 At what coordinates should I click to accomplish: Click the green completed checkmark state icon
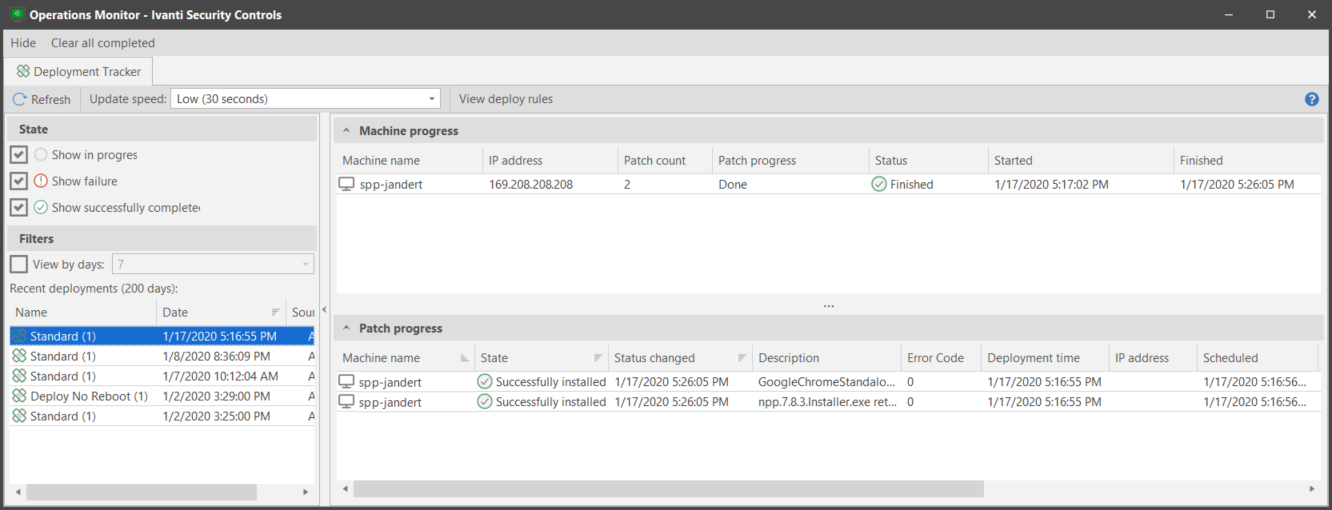(41, 207)
